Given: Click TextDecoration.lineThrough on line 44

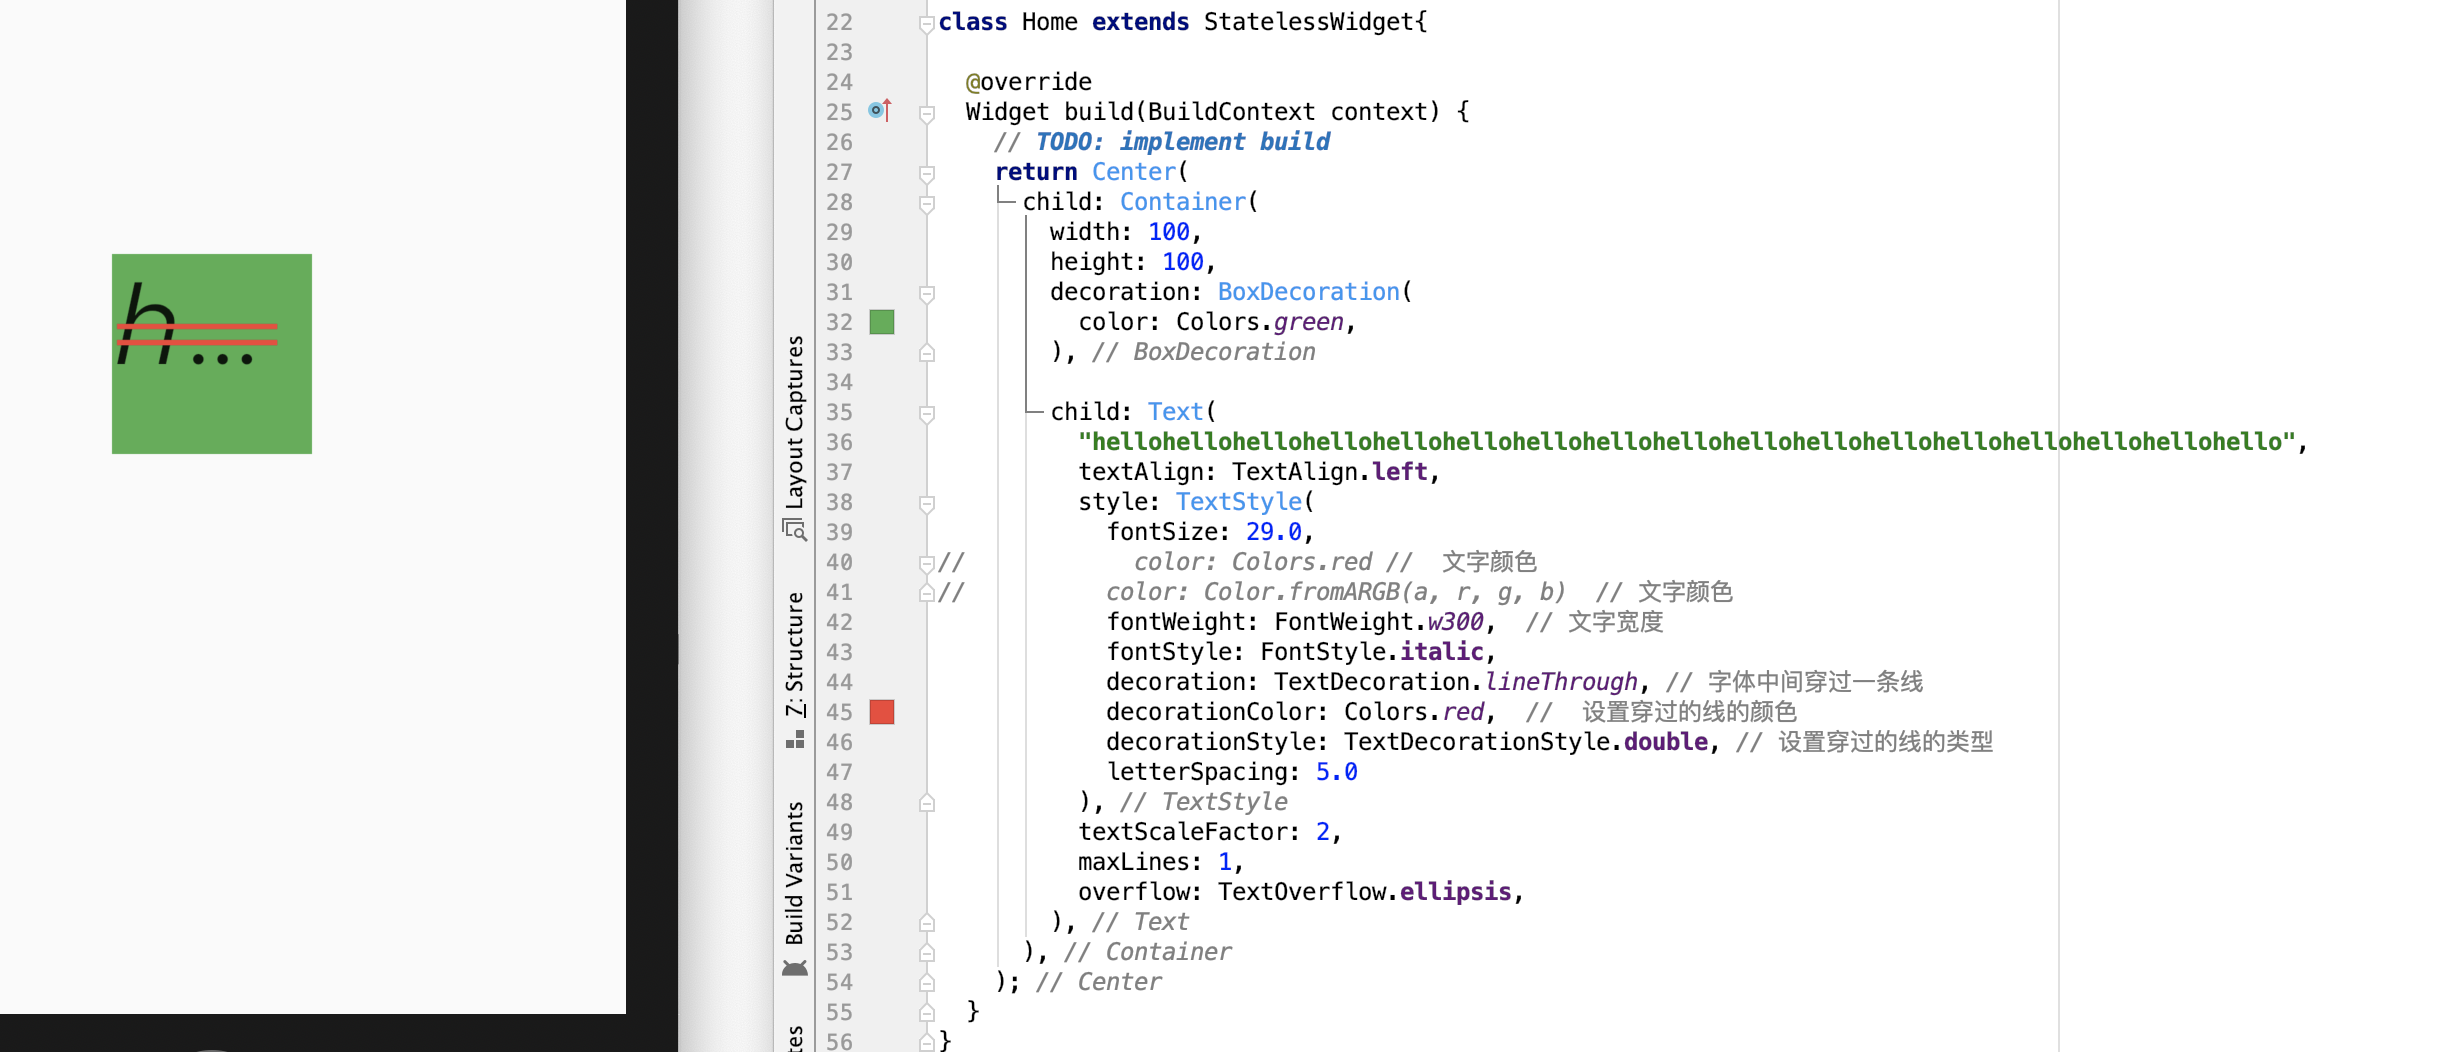Looking at the screenshot, I should tap(1456, 682).
